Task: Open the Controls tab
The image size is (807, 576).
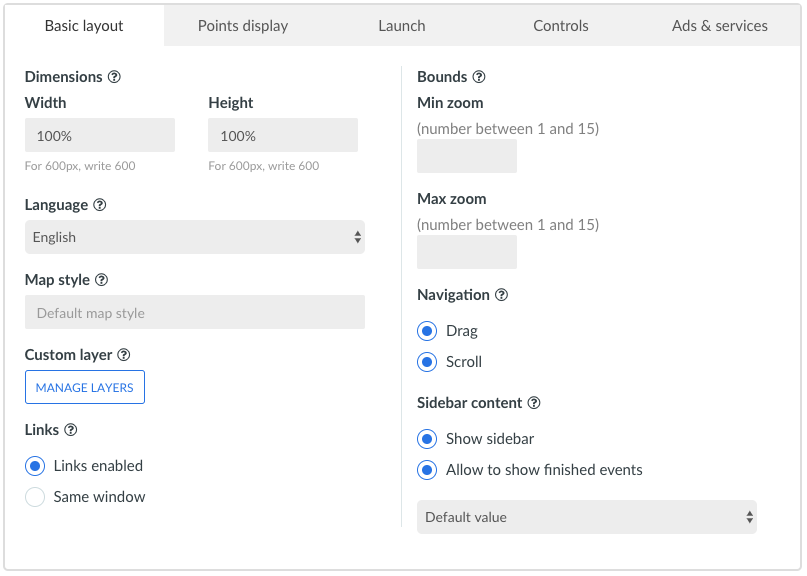Action: click(560, 25)
